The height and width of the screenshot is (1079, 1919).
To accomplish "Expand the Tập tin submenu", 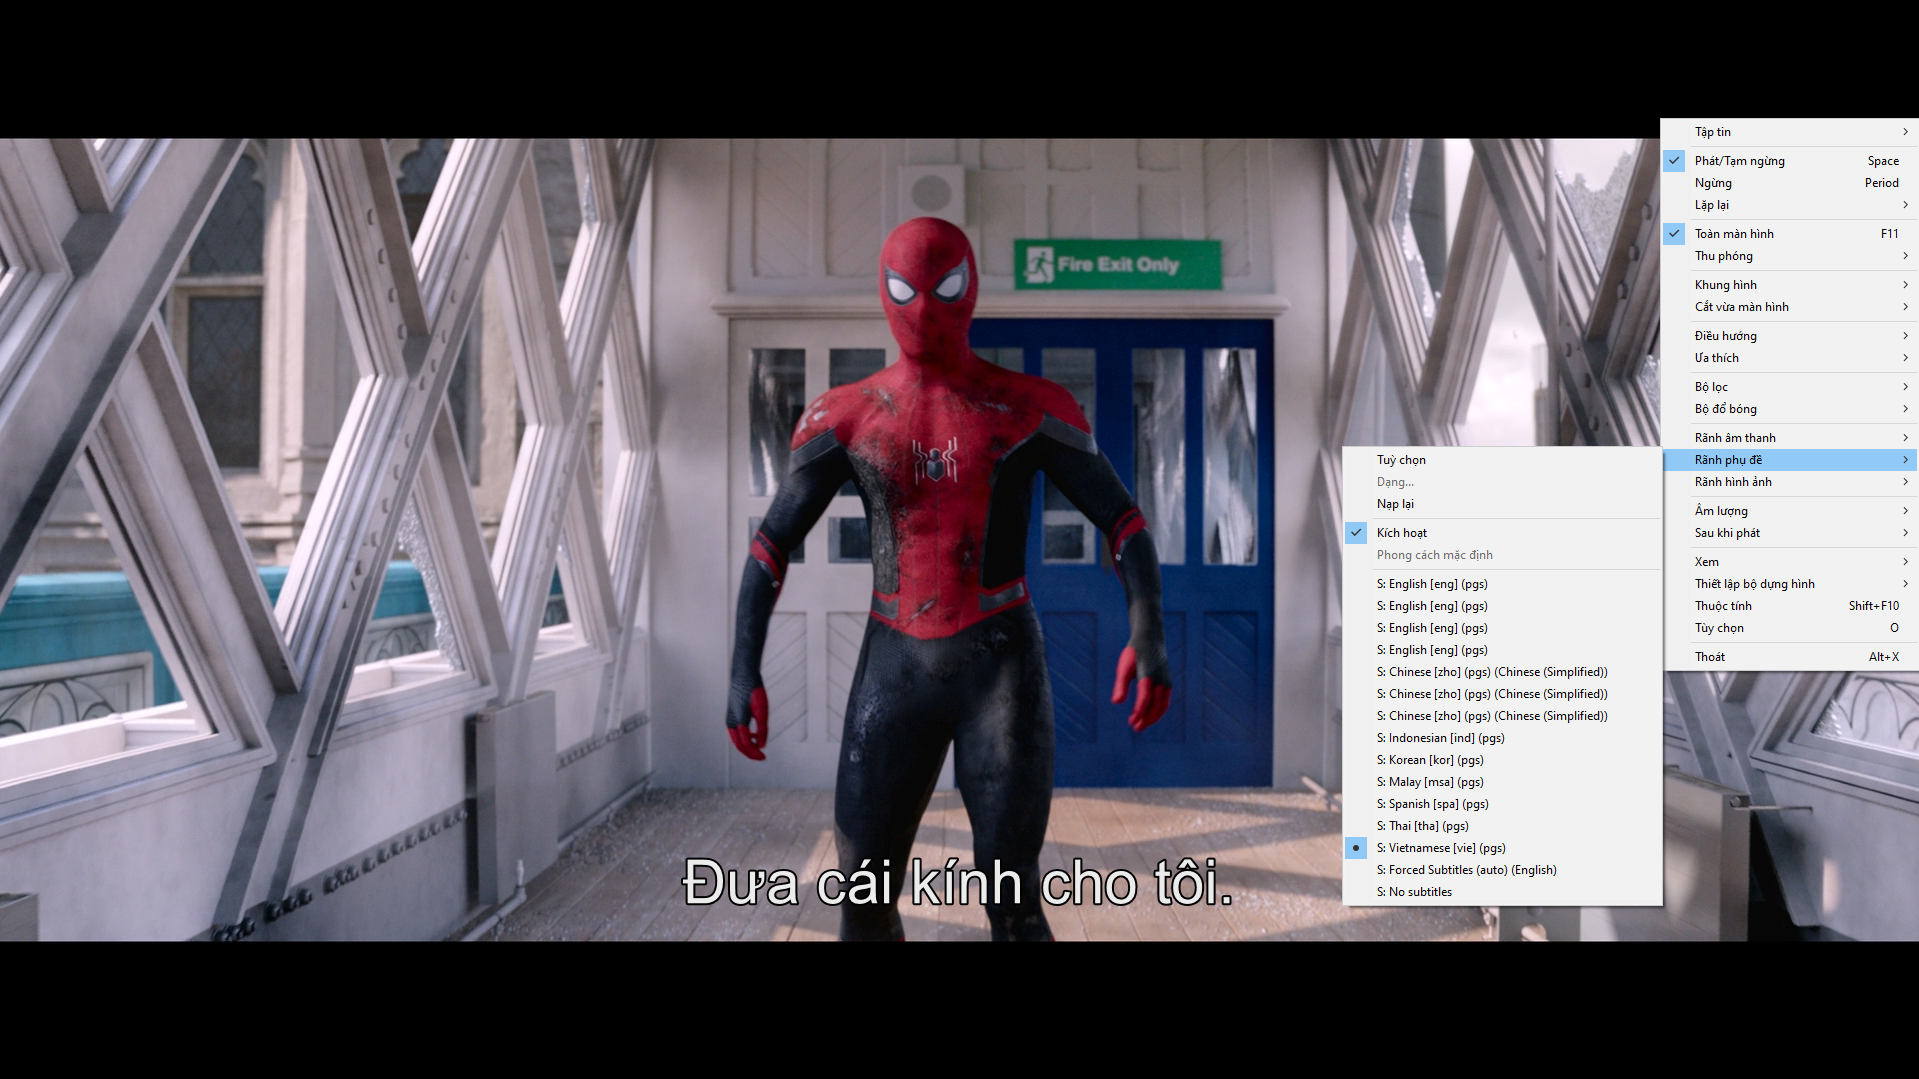I will tap(1790, 132).
